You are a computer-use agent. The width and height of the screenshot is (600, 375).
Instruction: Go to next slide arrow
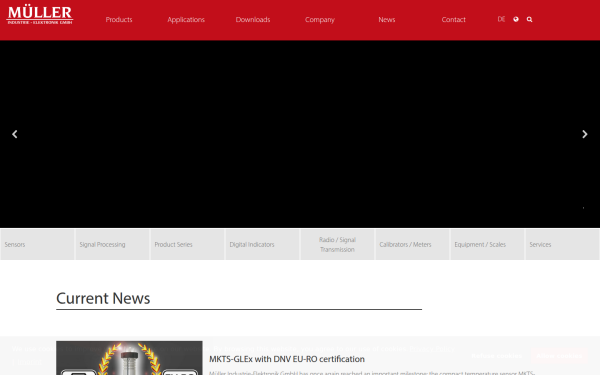point(585,134)
